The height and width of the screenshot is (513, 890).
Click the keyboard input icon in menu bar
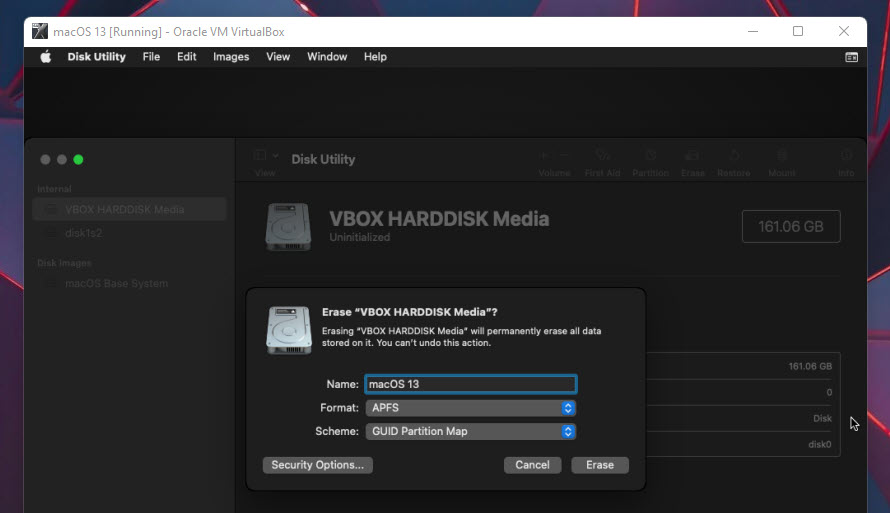coord(851,57)
